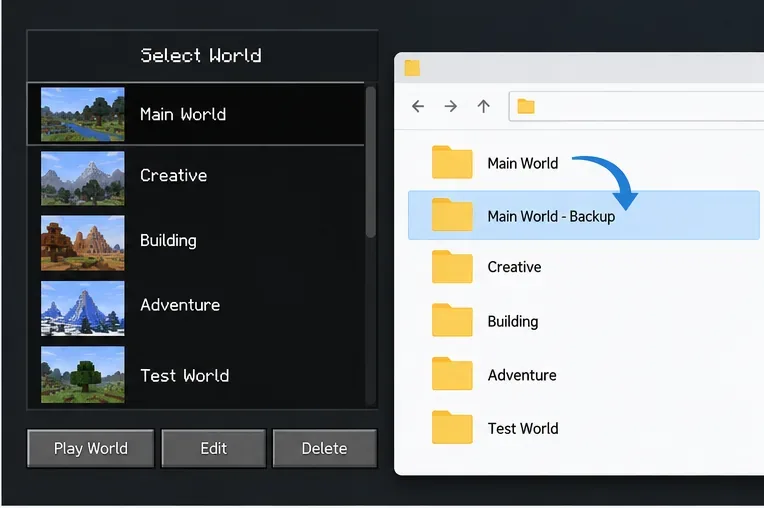
Task: Go up one folder level
Action: click(483, 106)
